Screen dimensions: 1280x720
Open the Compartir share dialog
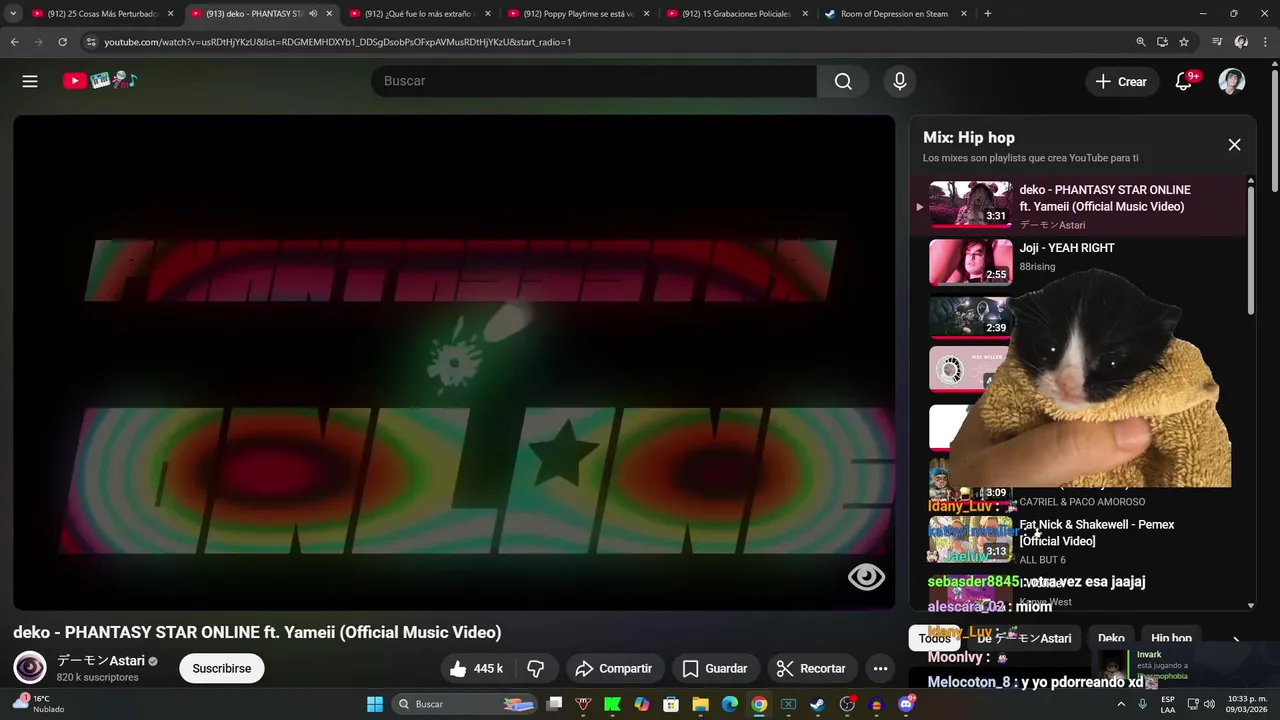614,668
